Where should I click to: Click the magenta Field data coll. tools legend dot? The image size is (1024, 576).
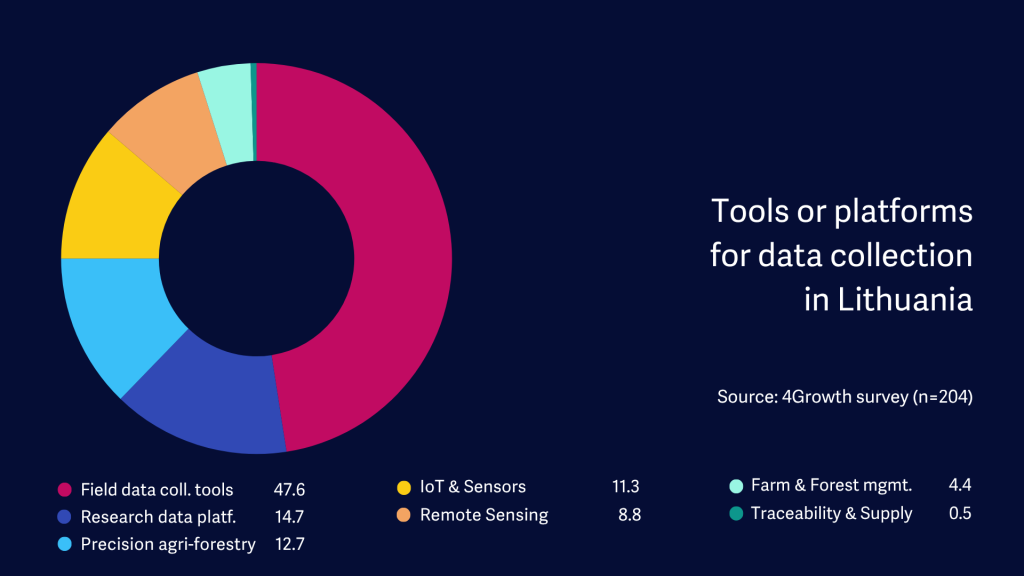(65, 490)
